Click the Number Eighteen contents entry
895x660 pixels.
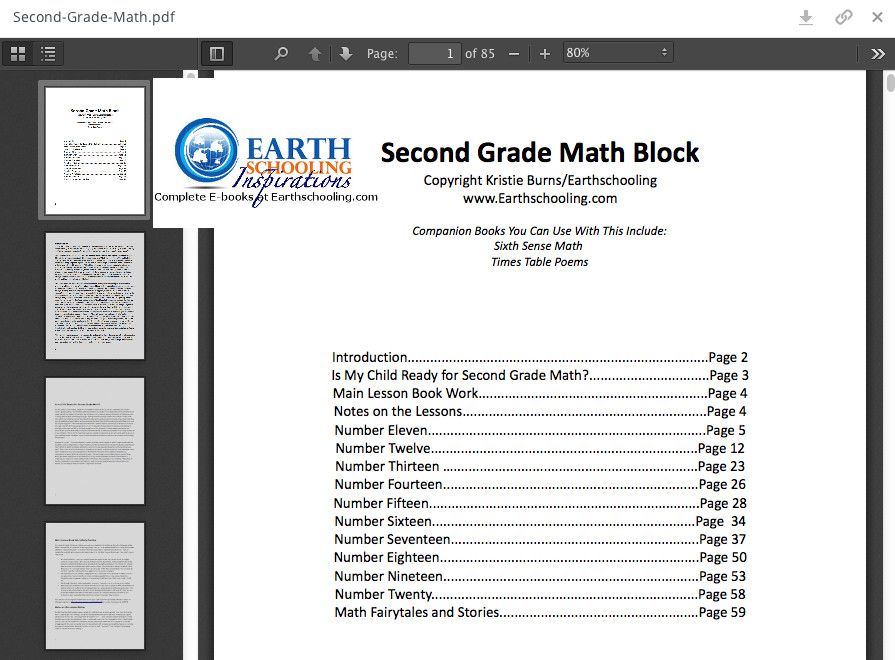539,557
